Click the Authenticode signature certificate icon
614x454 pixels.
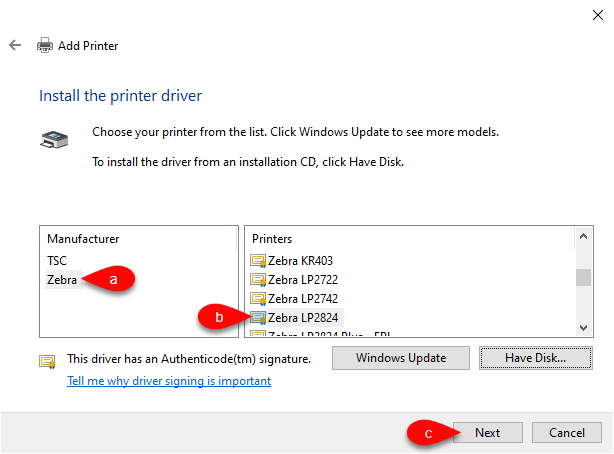pyautogui.click(x=47, y=361)
